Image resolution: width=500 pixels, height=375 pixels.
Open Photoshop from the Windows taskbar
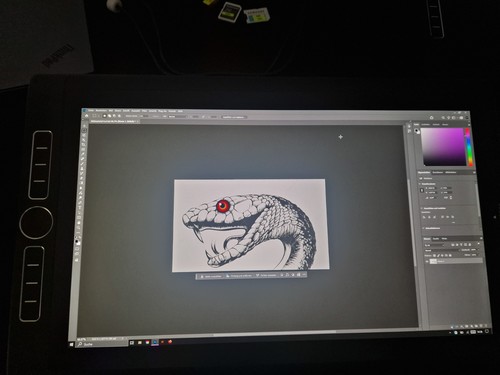pyautogui.click(x=155, y=342)
